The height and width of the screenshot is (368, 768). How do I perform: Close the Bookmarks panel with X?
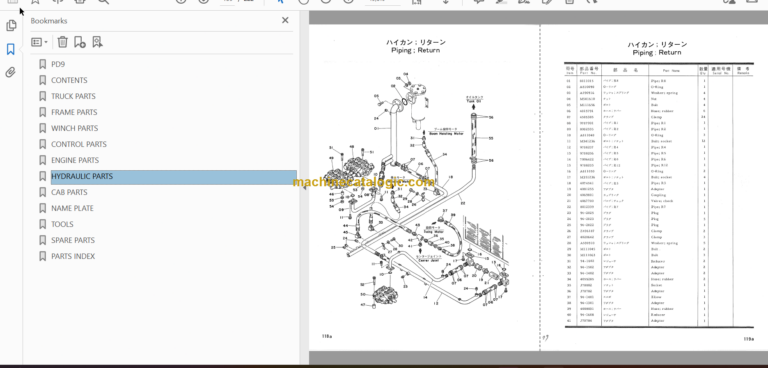(x=285, y=20)
